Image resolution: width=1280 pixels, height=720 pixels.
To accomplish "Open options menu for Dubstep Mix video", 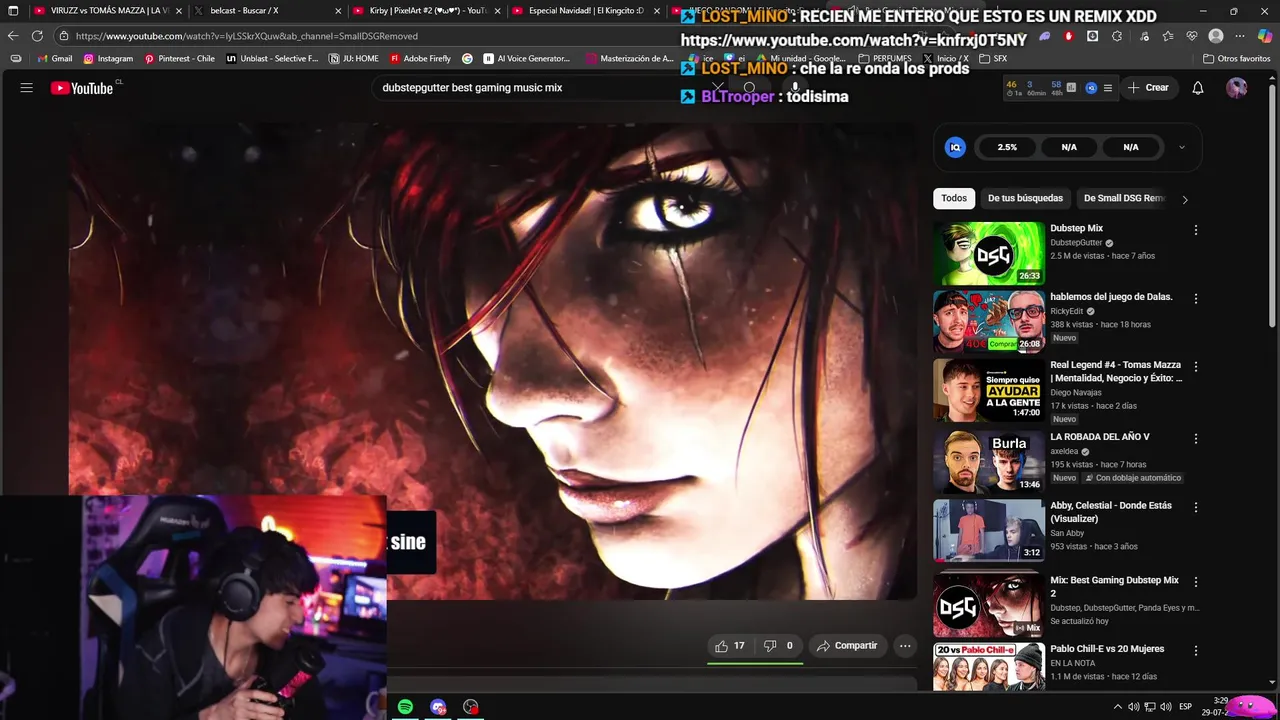I will 1195,230.
